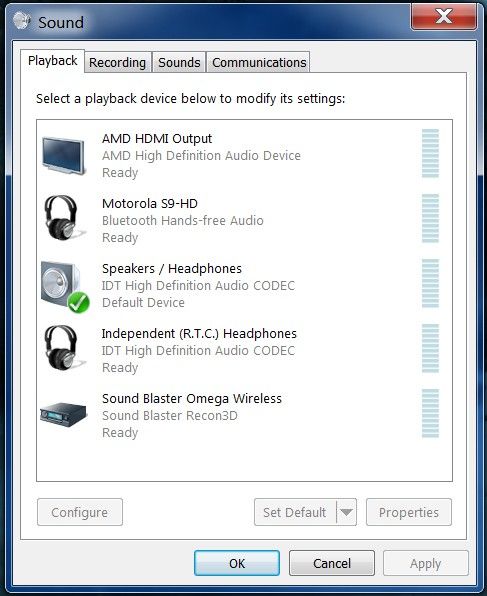
Task: Select the AMD HDMI Output monitor icon
Action: pyautogui.click(x=63, y=156)
